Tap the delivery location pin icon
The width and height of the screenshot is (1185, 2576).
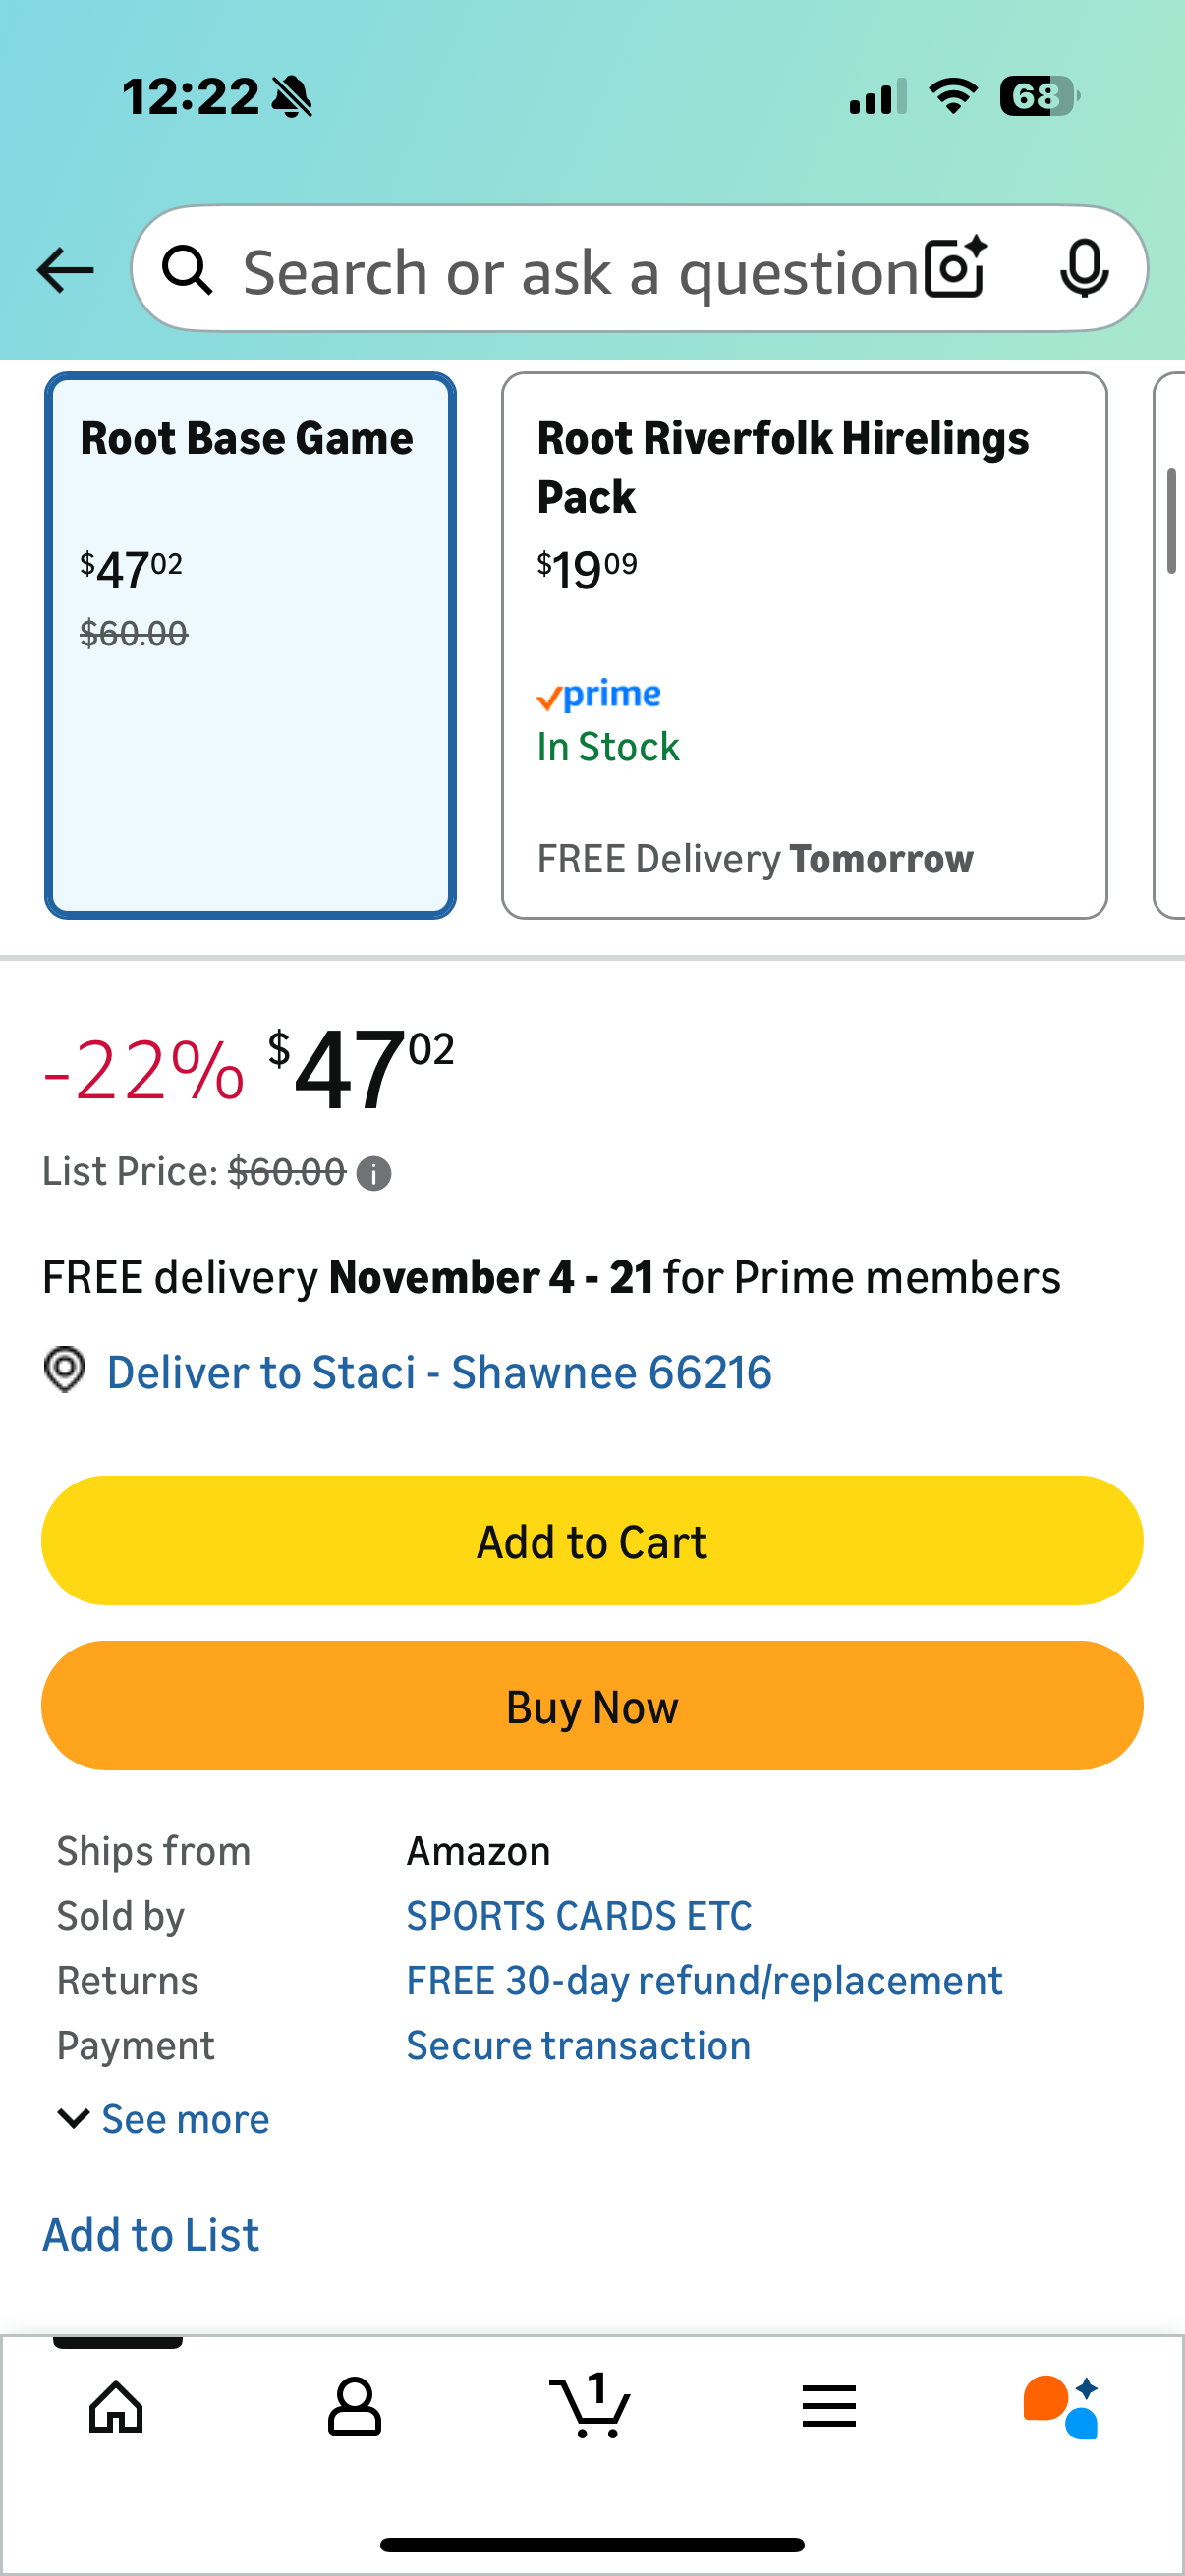point(65,1370)
